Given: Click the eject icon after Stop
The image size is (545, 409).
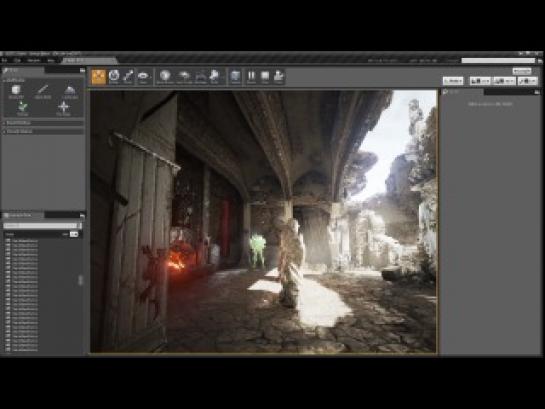Looking at the screenshot, I should (279, 76).
